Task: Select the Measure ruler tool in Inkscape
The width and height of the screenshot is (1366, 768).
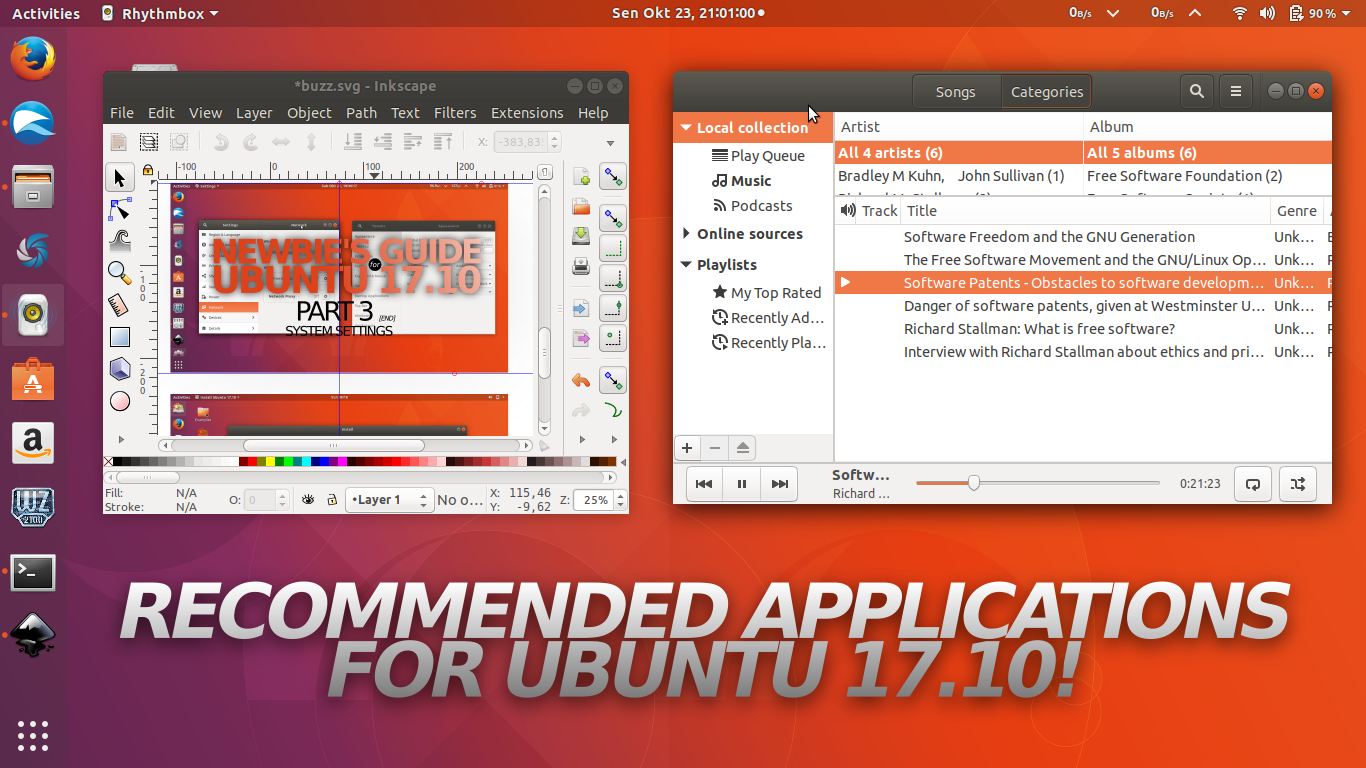Action: tap(120, 305)
